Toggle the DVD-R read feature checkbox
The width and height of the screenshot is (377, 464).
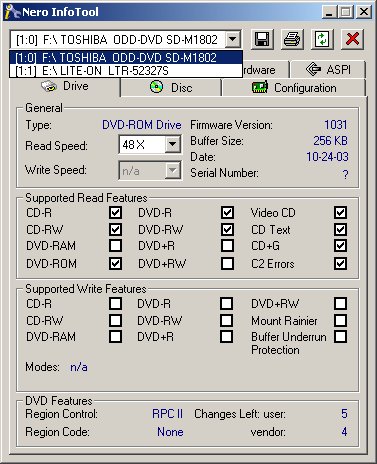click(227, 212)
